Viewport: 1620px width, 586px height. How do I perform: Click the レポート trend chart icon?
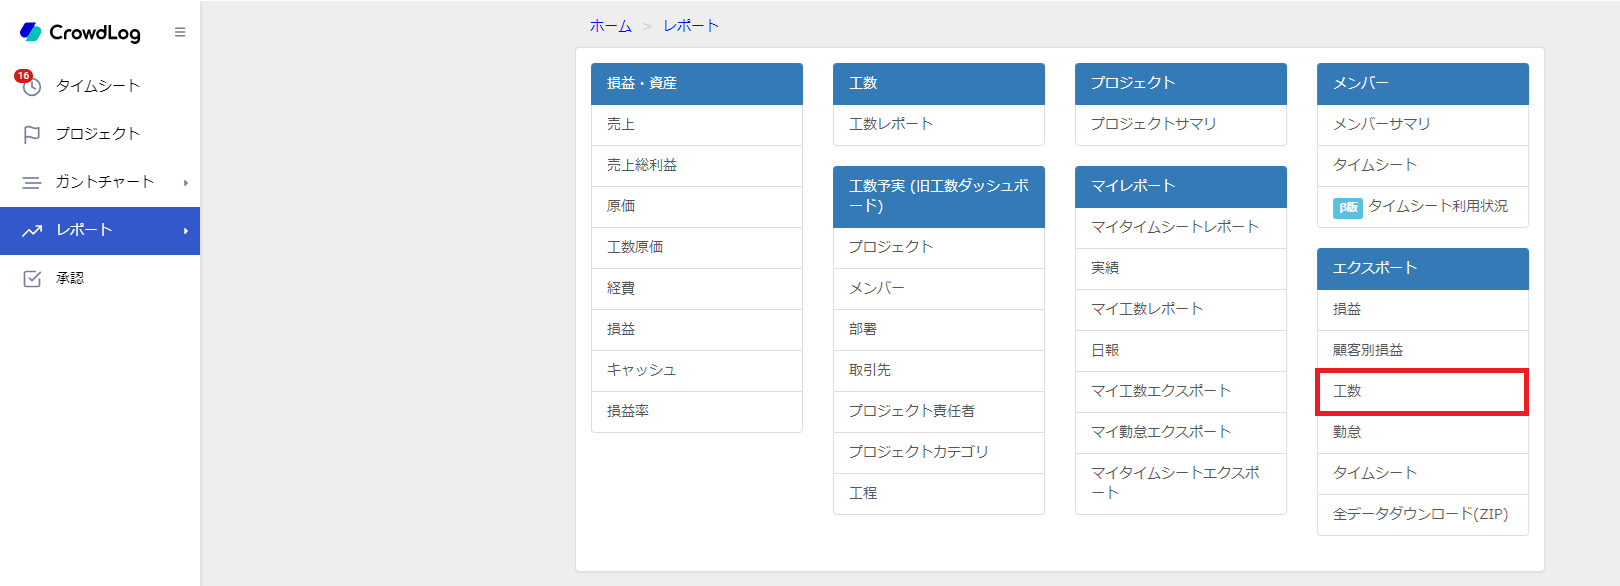pos(32,230)
